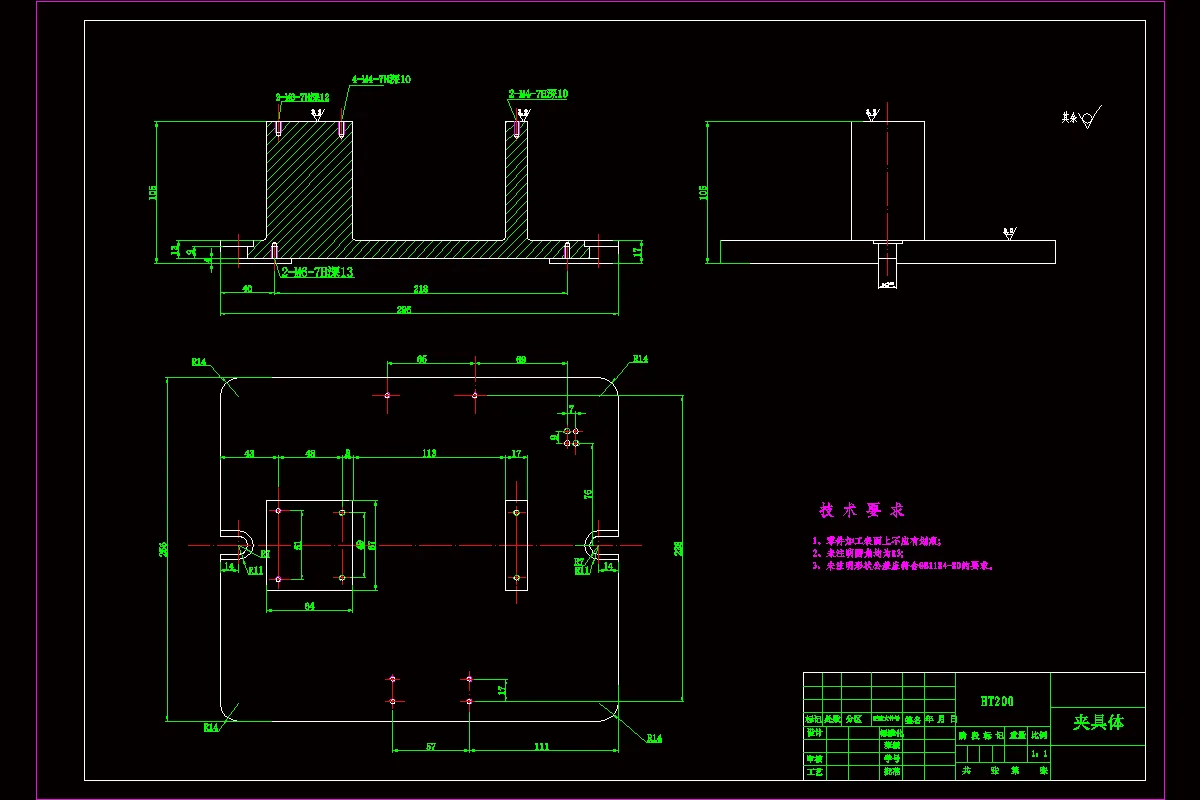Click the 48 dimension in plan view
The image size is (1200, 800).
[x=310, y=453]
